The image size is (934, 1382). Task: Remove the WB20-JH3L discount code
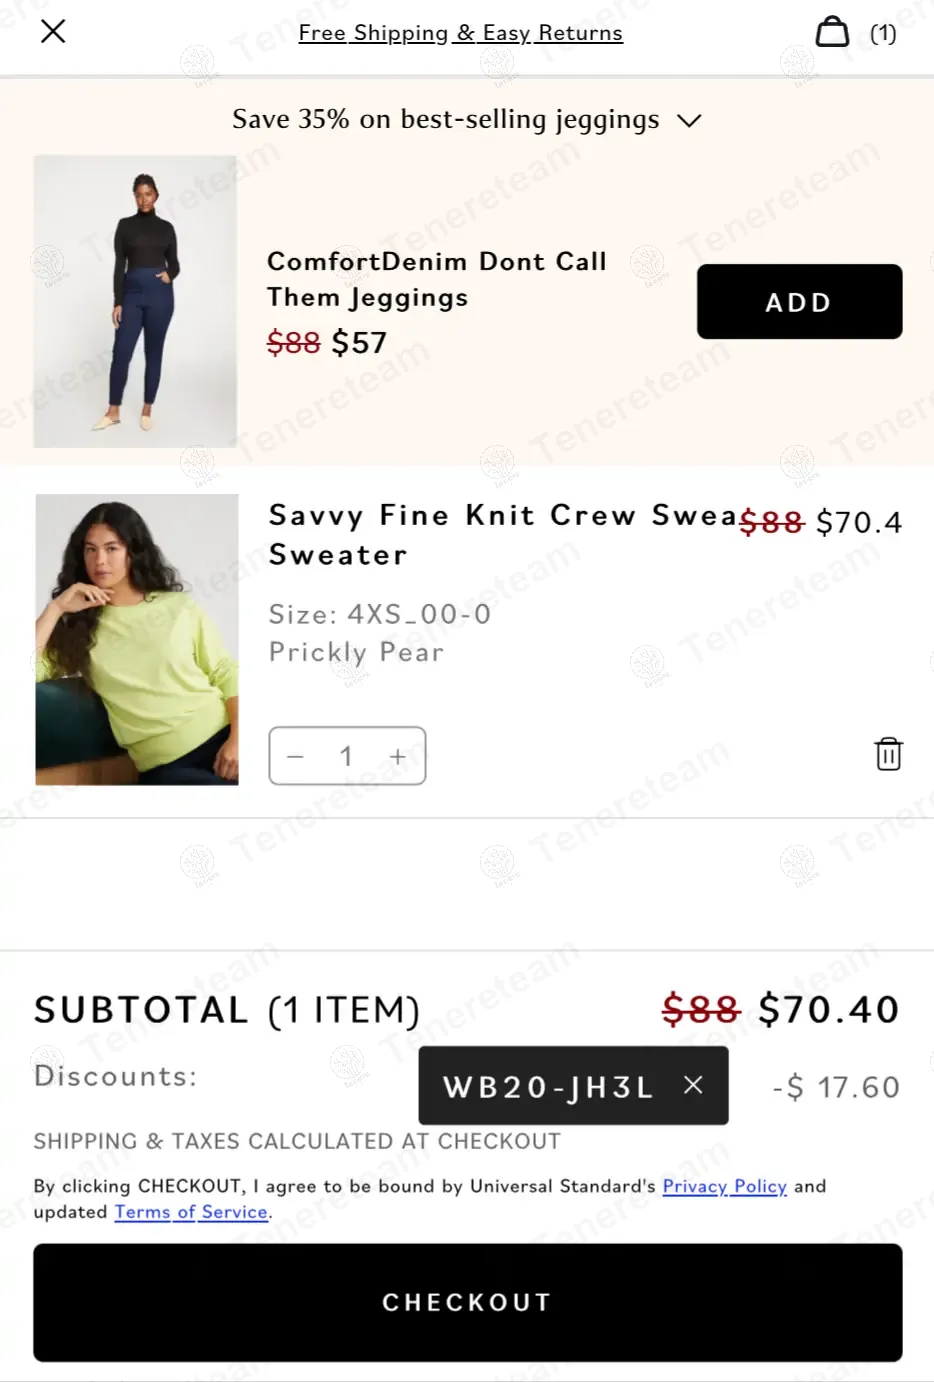pyautogui.click(x=693, y=1085)
